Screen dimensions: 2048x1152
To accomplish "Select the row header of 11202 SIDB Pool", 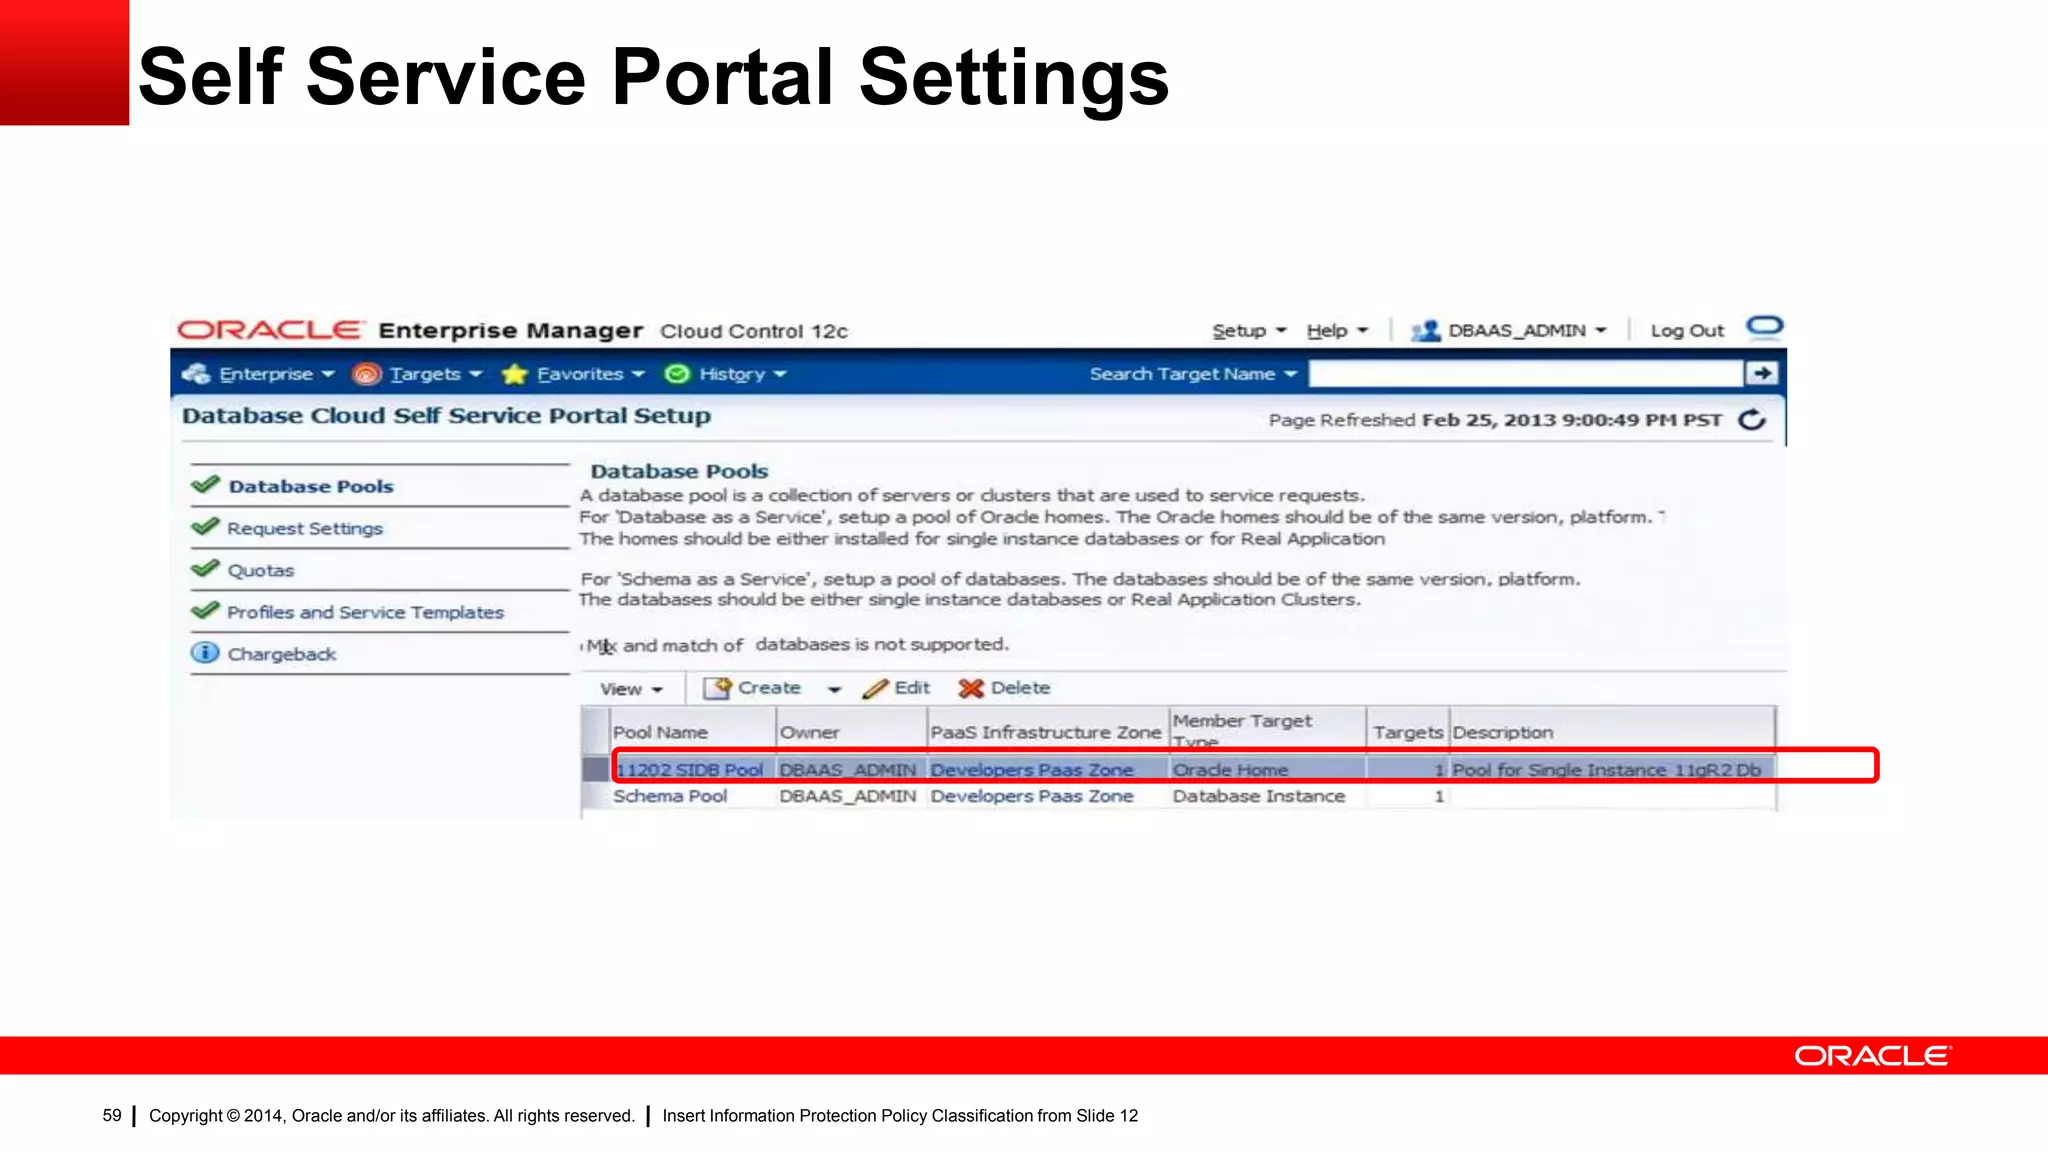I will point(596,769).
